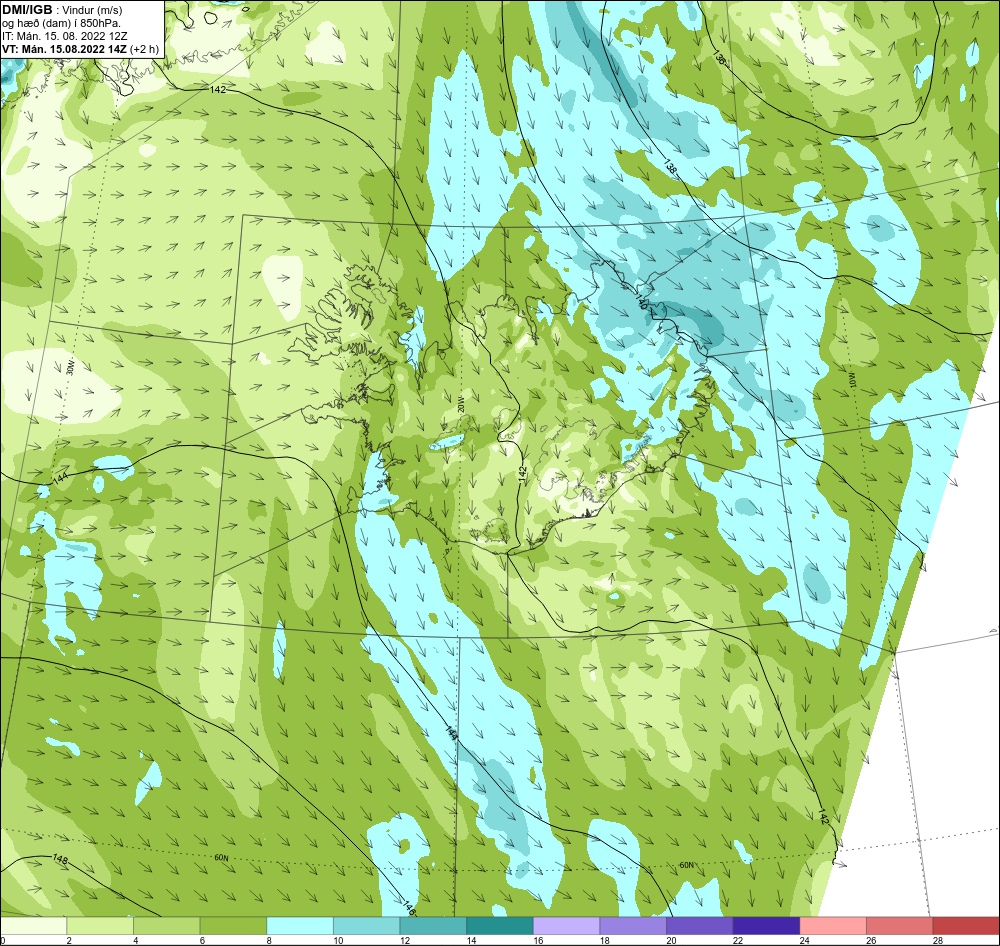Click the legend value label "12"

coord(405,941)
